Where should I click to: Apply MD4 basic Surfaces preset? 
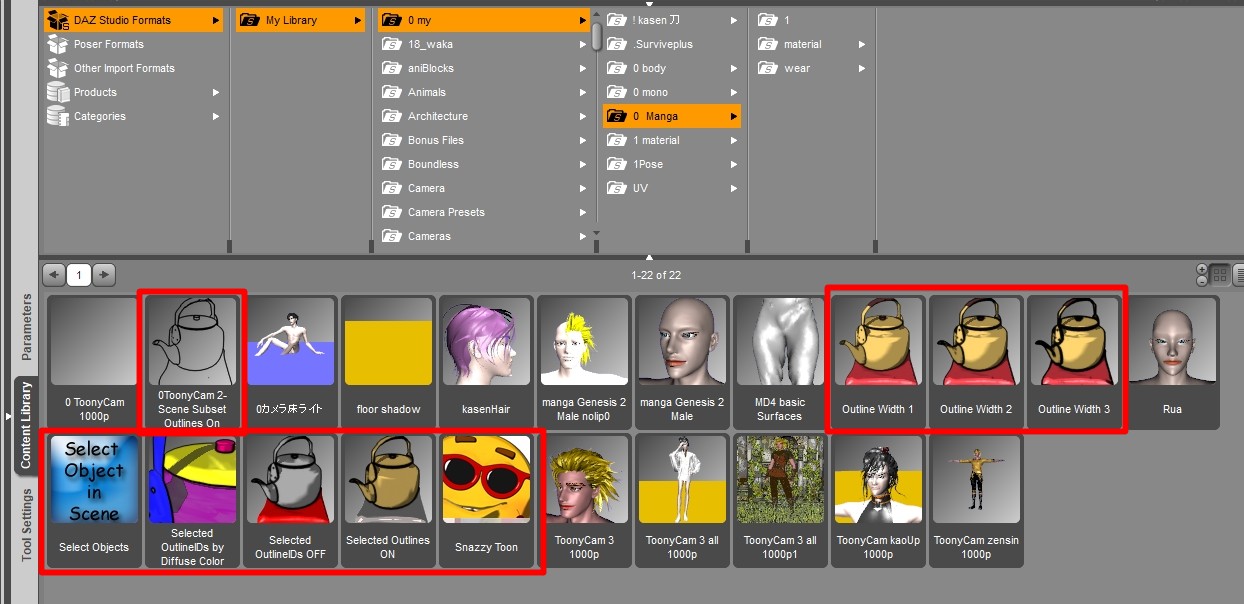pyautogui.click(x=780, y=363)
